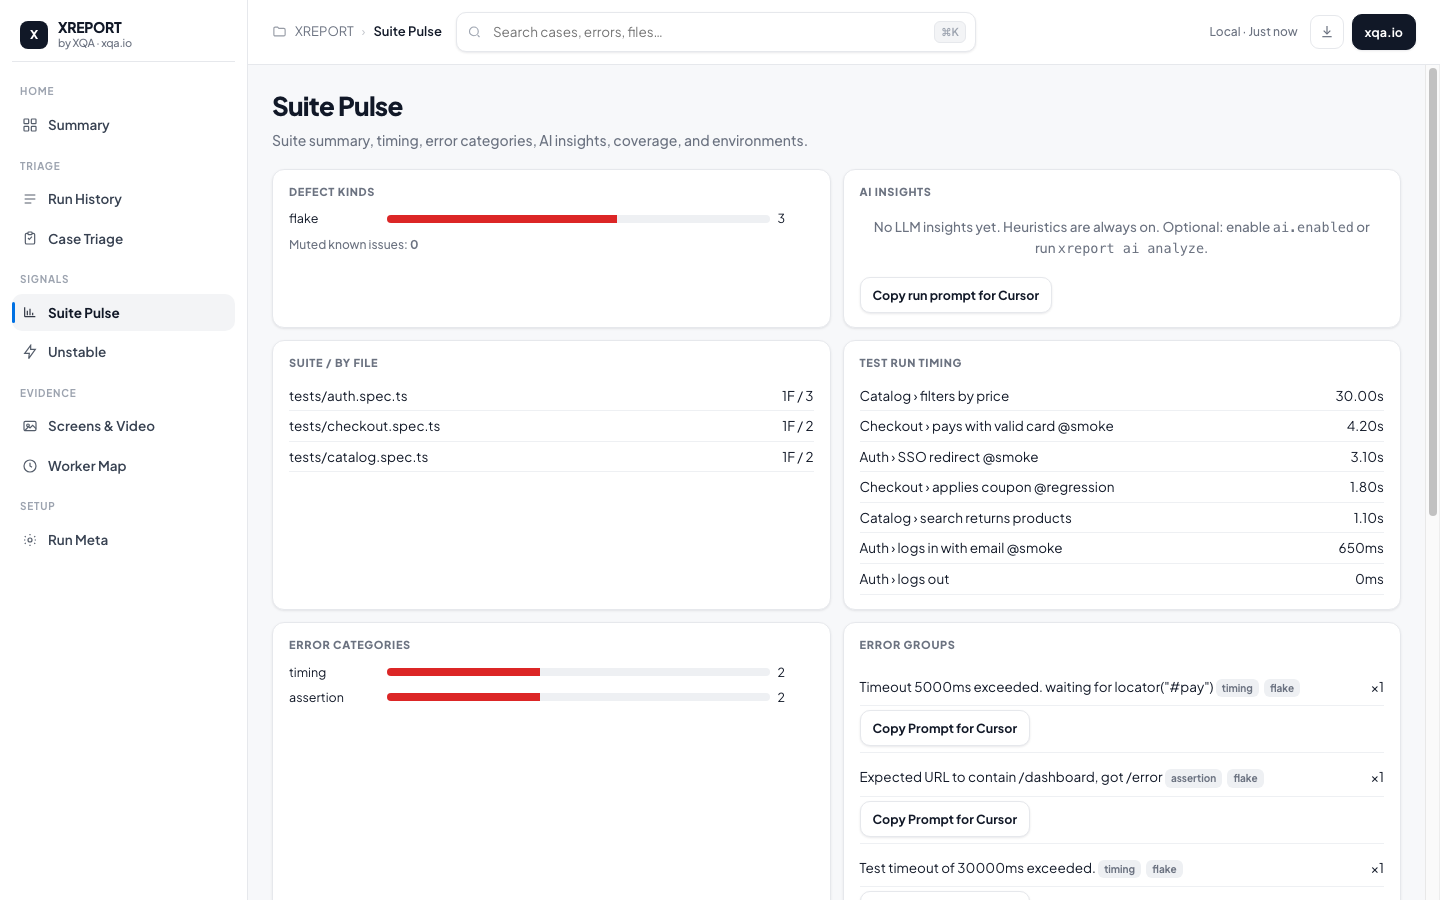Screen dimensions: 1440x900
Task: Click the assertion error category bar
Action: tap(578, 697)
